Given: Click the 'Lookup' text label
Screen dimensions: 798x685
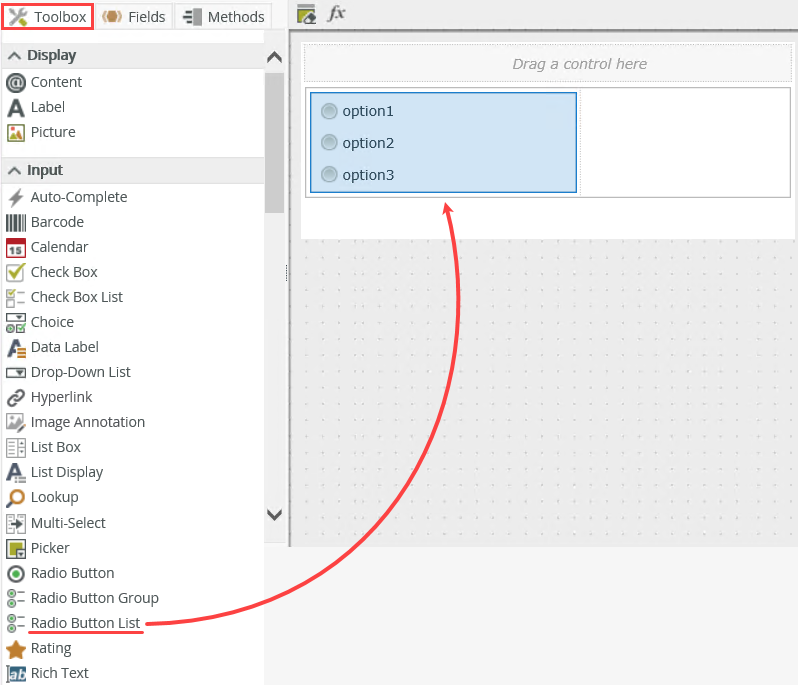Looking at the screenshot, I should [x=54, y=497].
